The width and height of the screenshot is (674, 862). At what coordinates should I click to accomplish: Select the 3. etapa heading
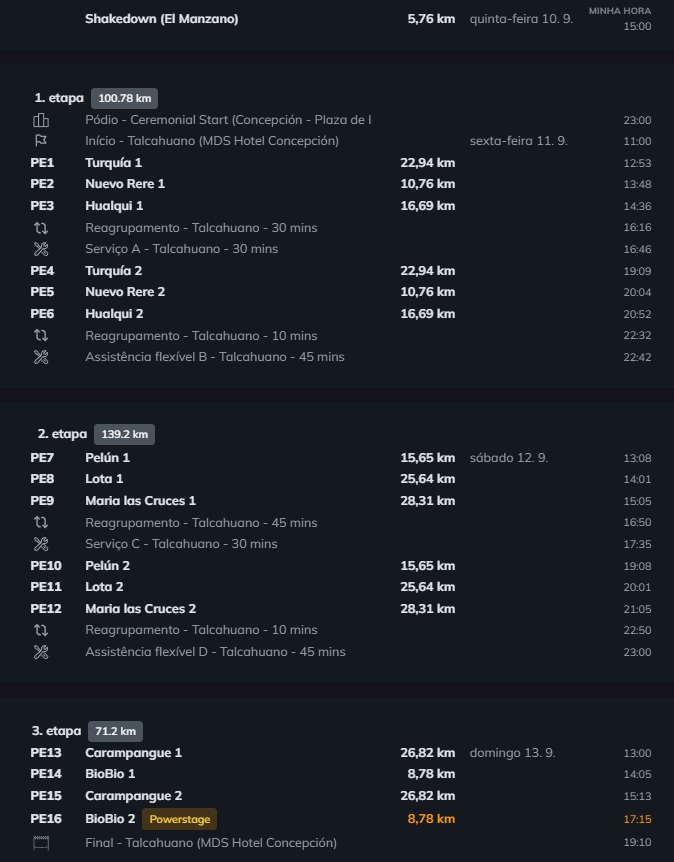[57, 731]
